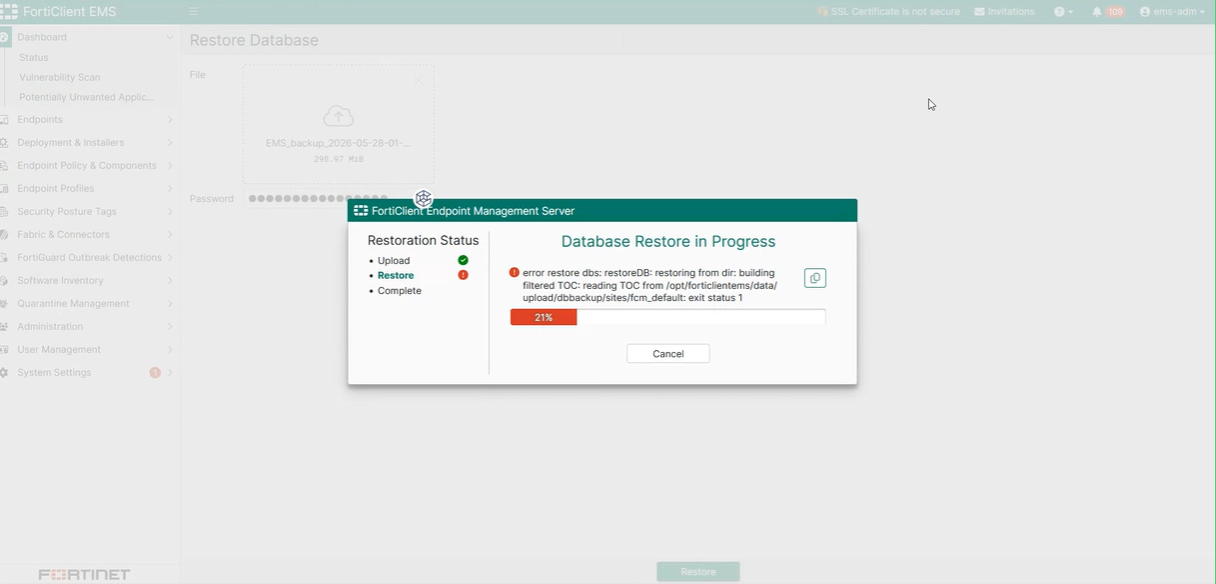Click the FortiClient EMS logo icon
Viewport: 1216px width, 584px height.
[x=9, y=12]
